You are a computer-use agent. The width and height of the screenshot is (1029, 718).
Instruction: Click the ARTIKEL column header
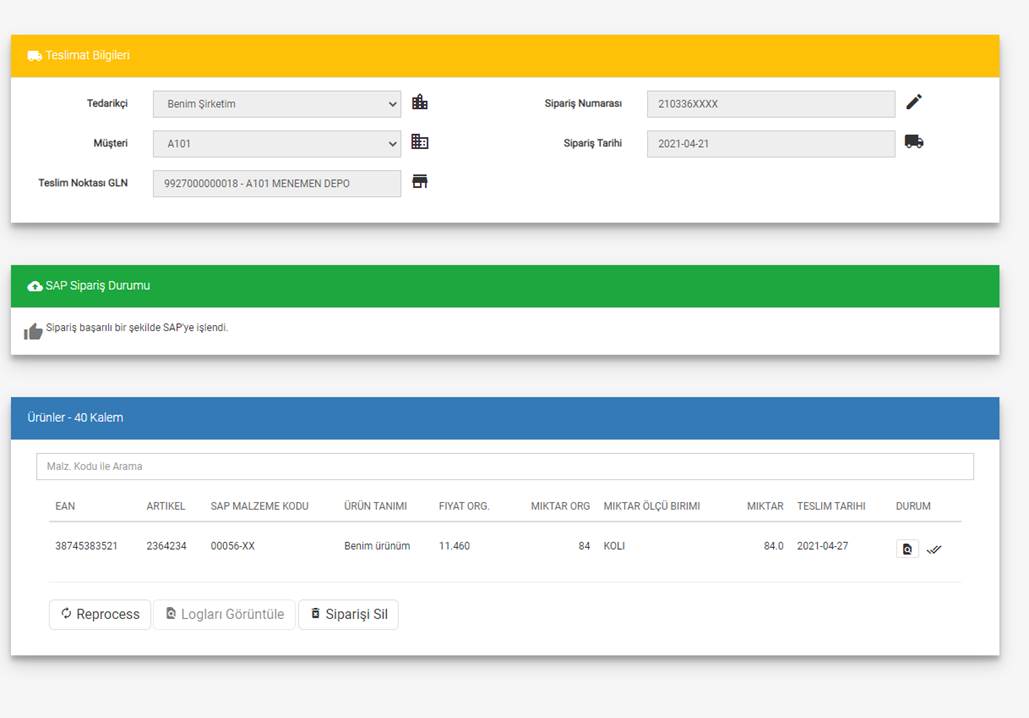[165, 506]
